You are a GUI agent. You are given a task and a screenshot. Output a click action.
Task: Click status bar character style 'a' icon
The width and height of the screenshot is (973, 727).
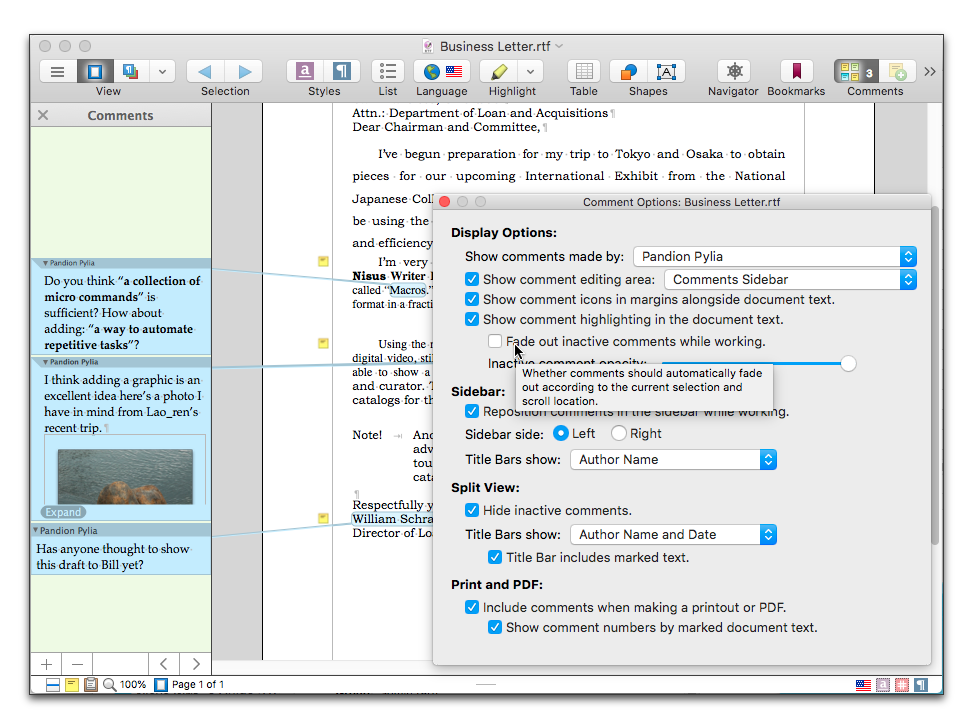tap(883, 685)
